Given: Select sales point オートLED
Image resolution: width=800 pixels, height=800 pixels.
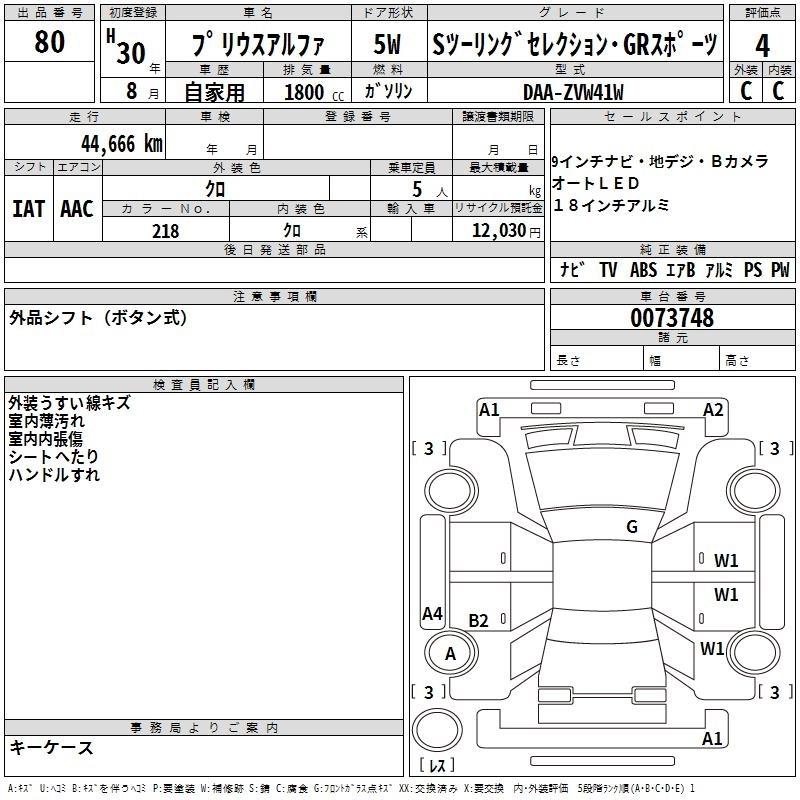Looking at the screenshot, I should (x=595, y=183).
